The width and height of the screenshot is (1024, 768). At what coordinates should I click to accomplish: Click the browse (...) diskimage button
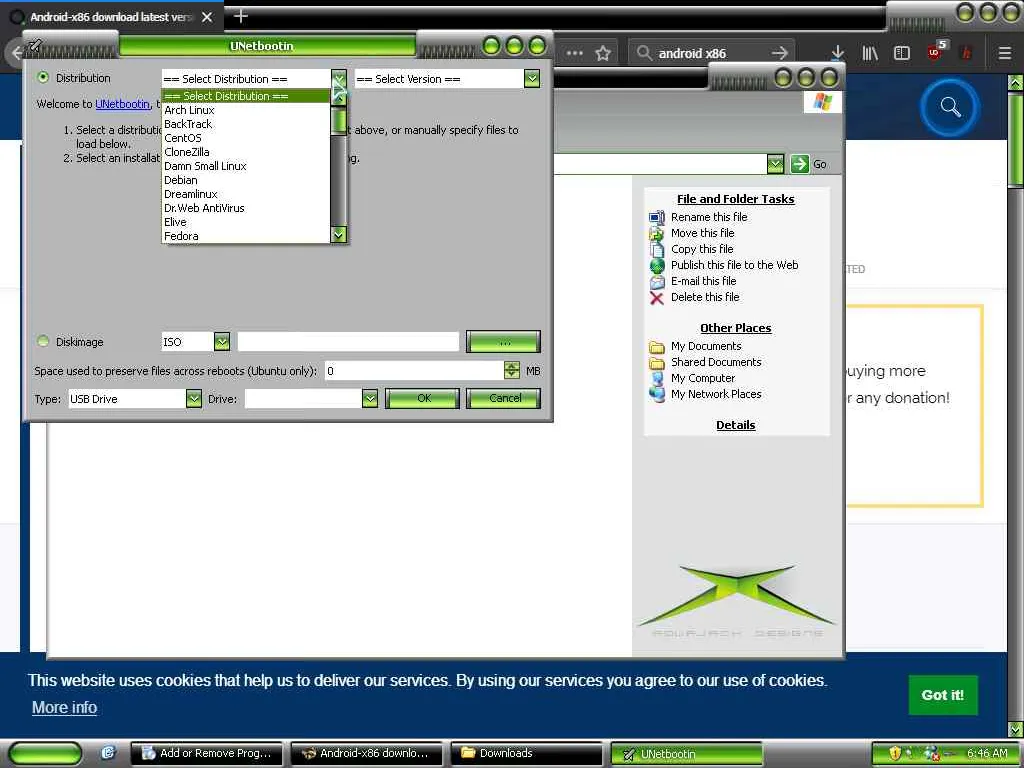[504, 342]
